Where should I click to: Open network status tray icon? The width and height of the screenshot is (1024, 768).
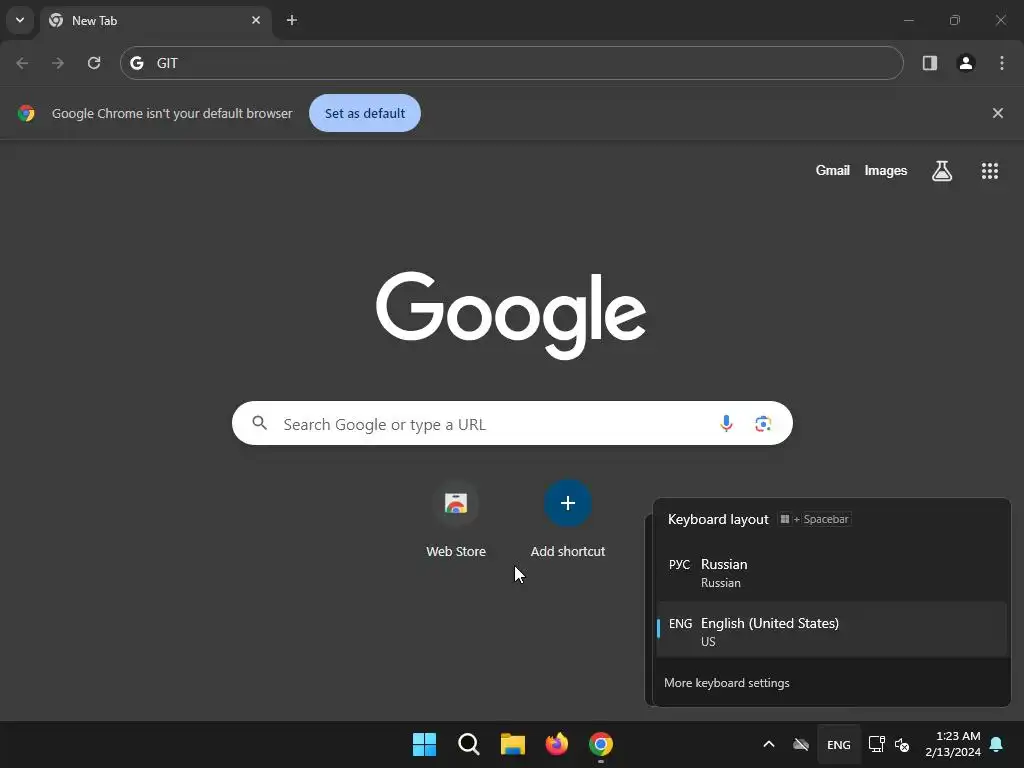(x=876, y=744)
